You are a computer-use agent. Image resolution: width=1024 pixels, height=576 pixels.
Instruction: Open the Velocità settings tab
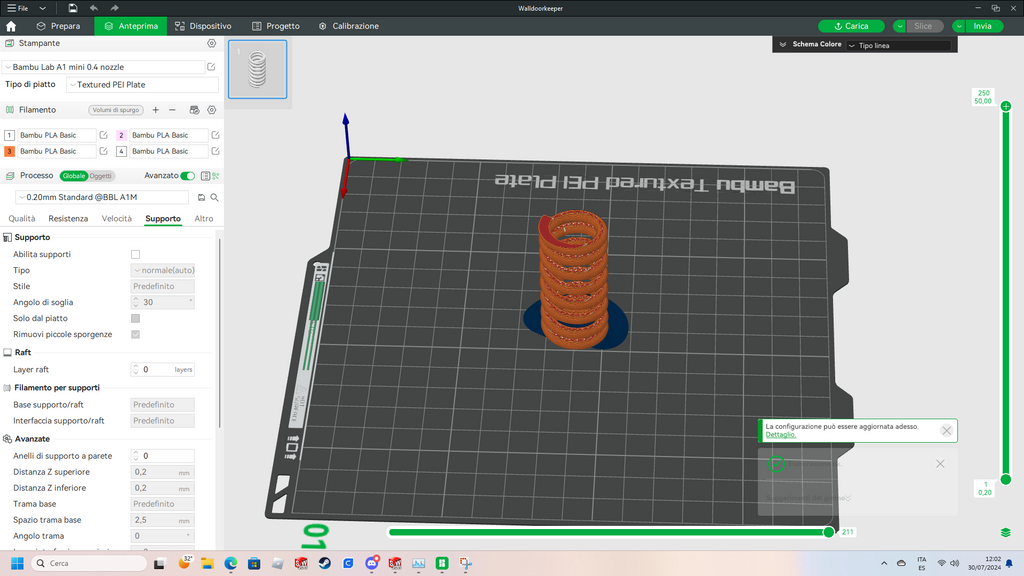click(116, 219)
